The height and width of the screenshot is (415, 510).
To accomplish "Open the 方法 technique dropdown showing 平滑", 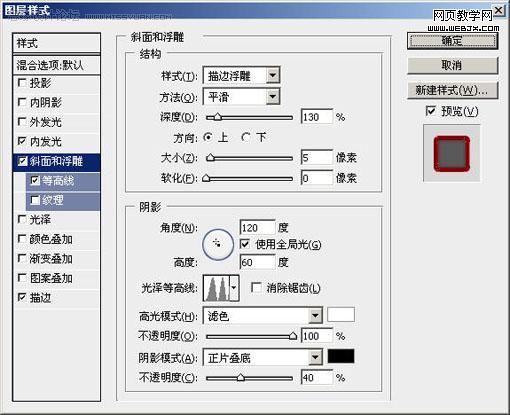I will coord(241,97).
